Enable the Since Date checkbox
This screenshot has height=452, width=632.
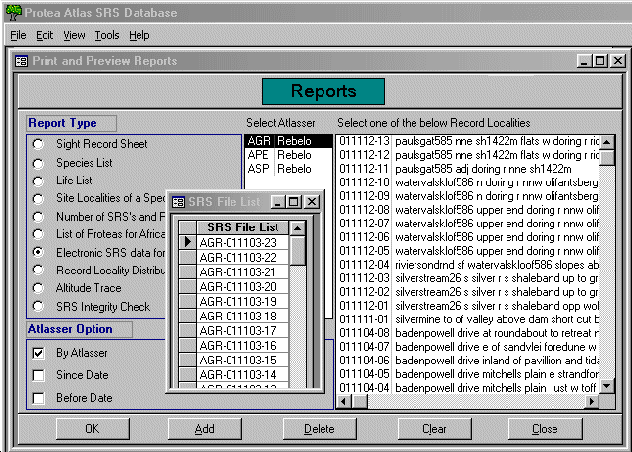pyautogui.click(x=38, y=375)
